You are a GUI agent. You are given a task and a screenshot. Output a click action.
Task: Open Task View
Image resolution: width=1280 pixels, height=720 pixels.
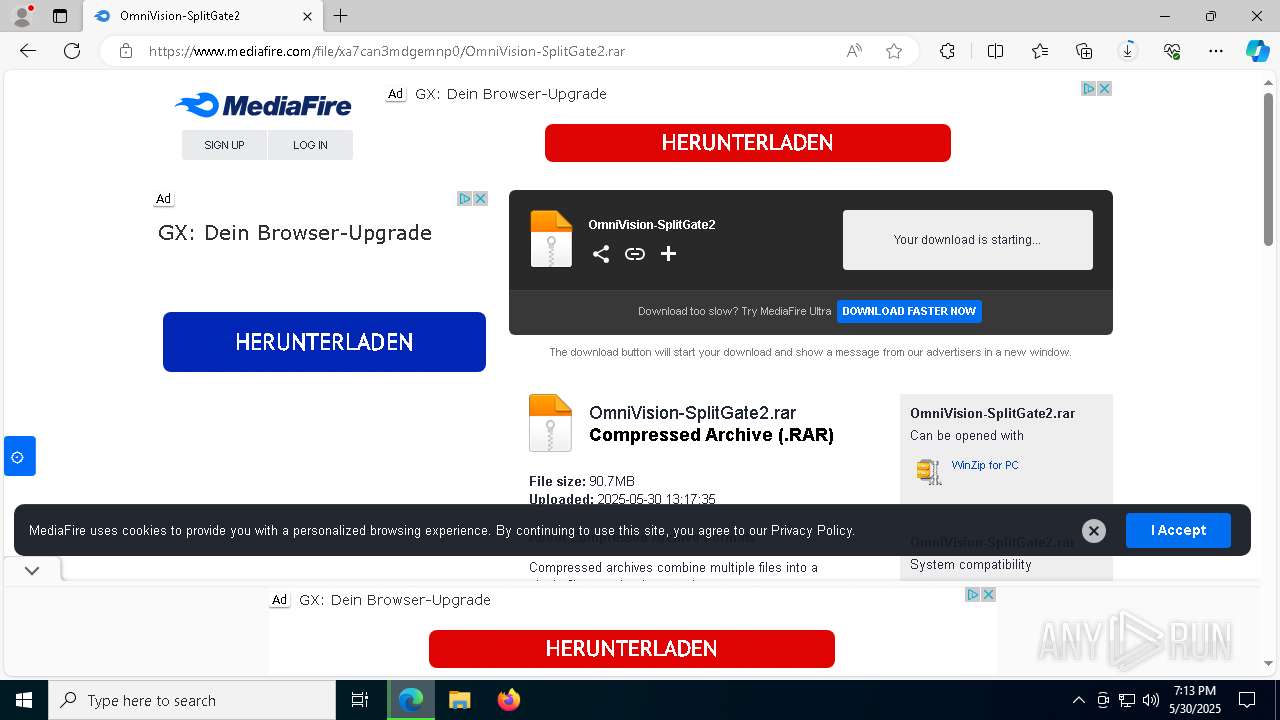(360, 700)
